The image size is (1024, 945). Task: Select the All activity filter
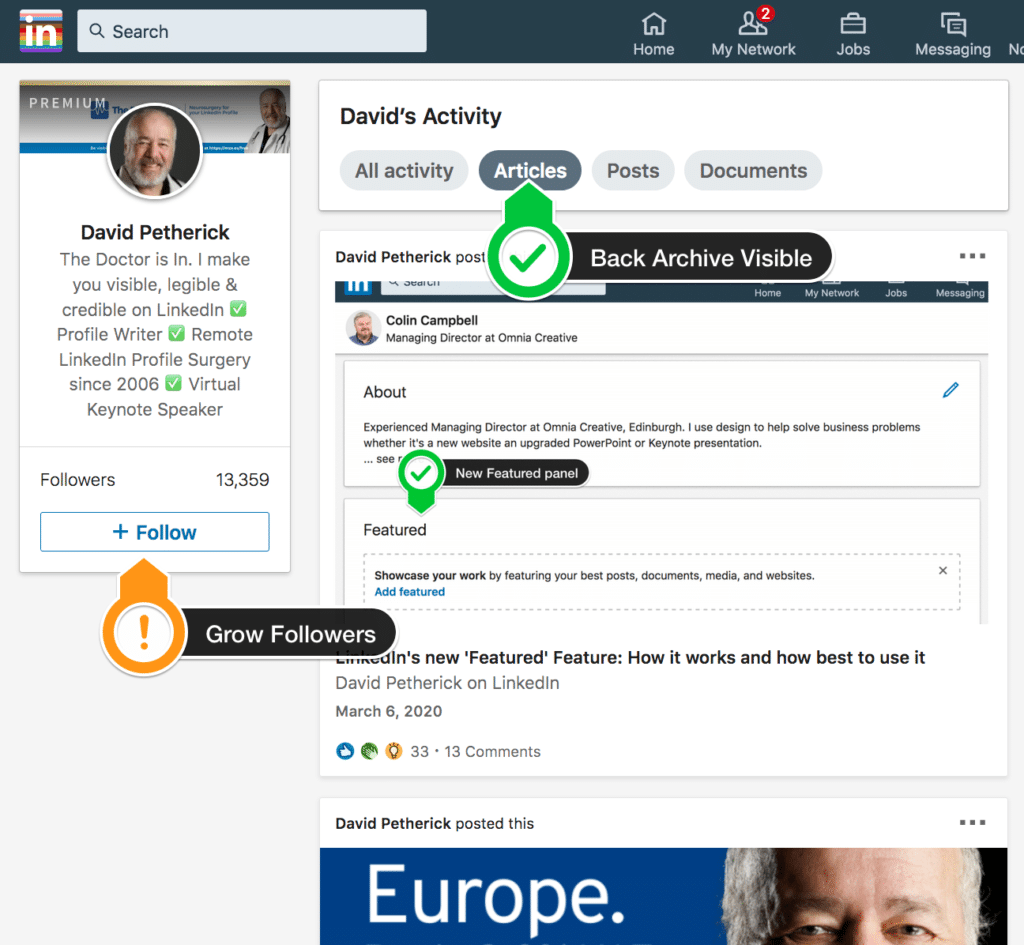(x=404, y=170)
